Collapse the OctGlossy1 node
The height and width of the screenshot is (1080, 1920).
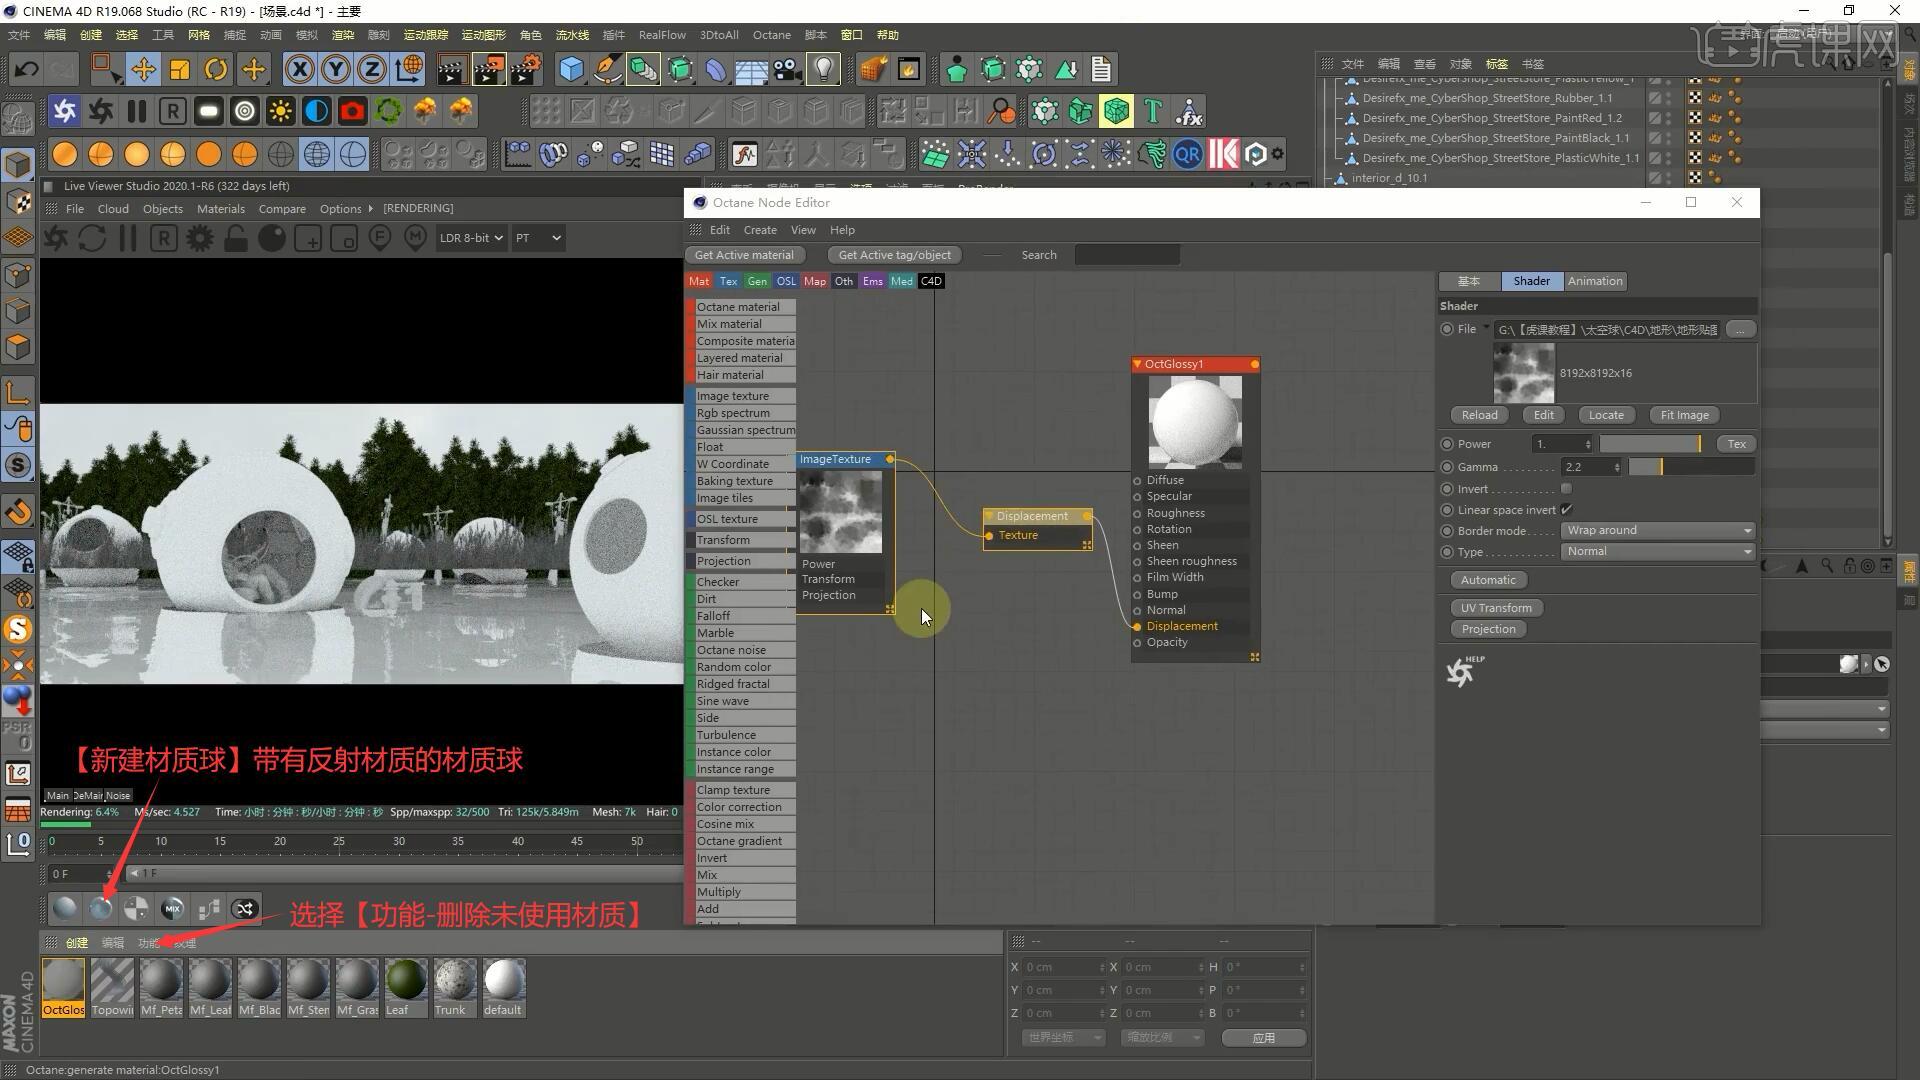tap(1137, 364)
